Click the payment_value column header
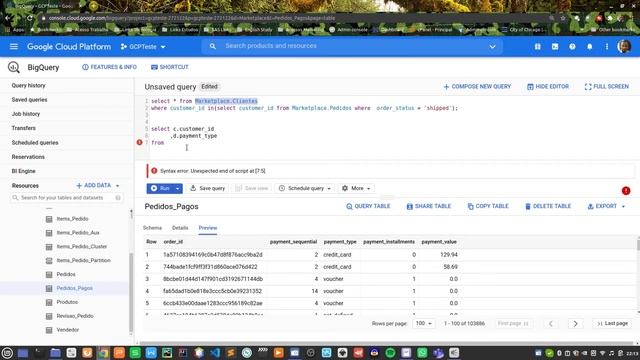The width and height of the screenshot is (640, 360). tap(439, 242)
